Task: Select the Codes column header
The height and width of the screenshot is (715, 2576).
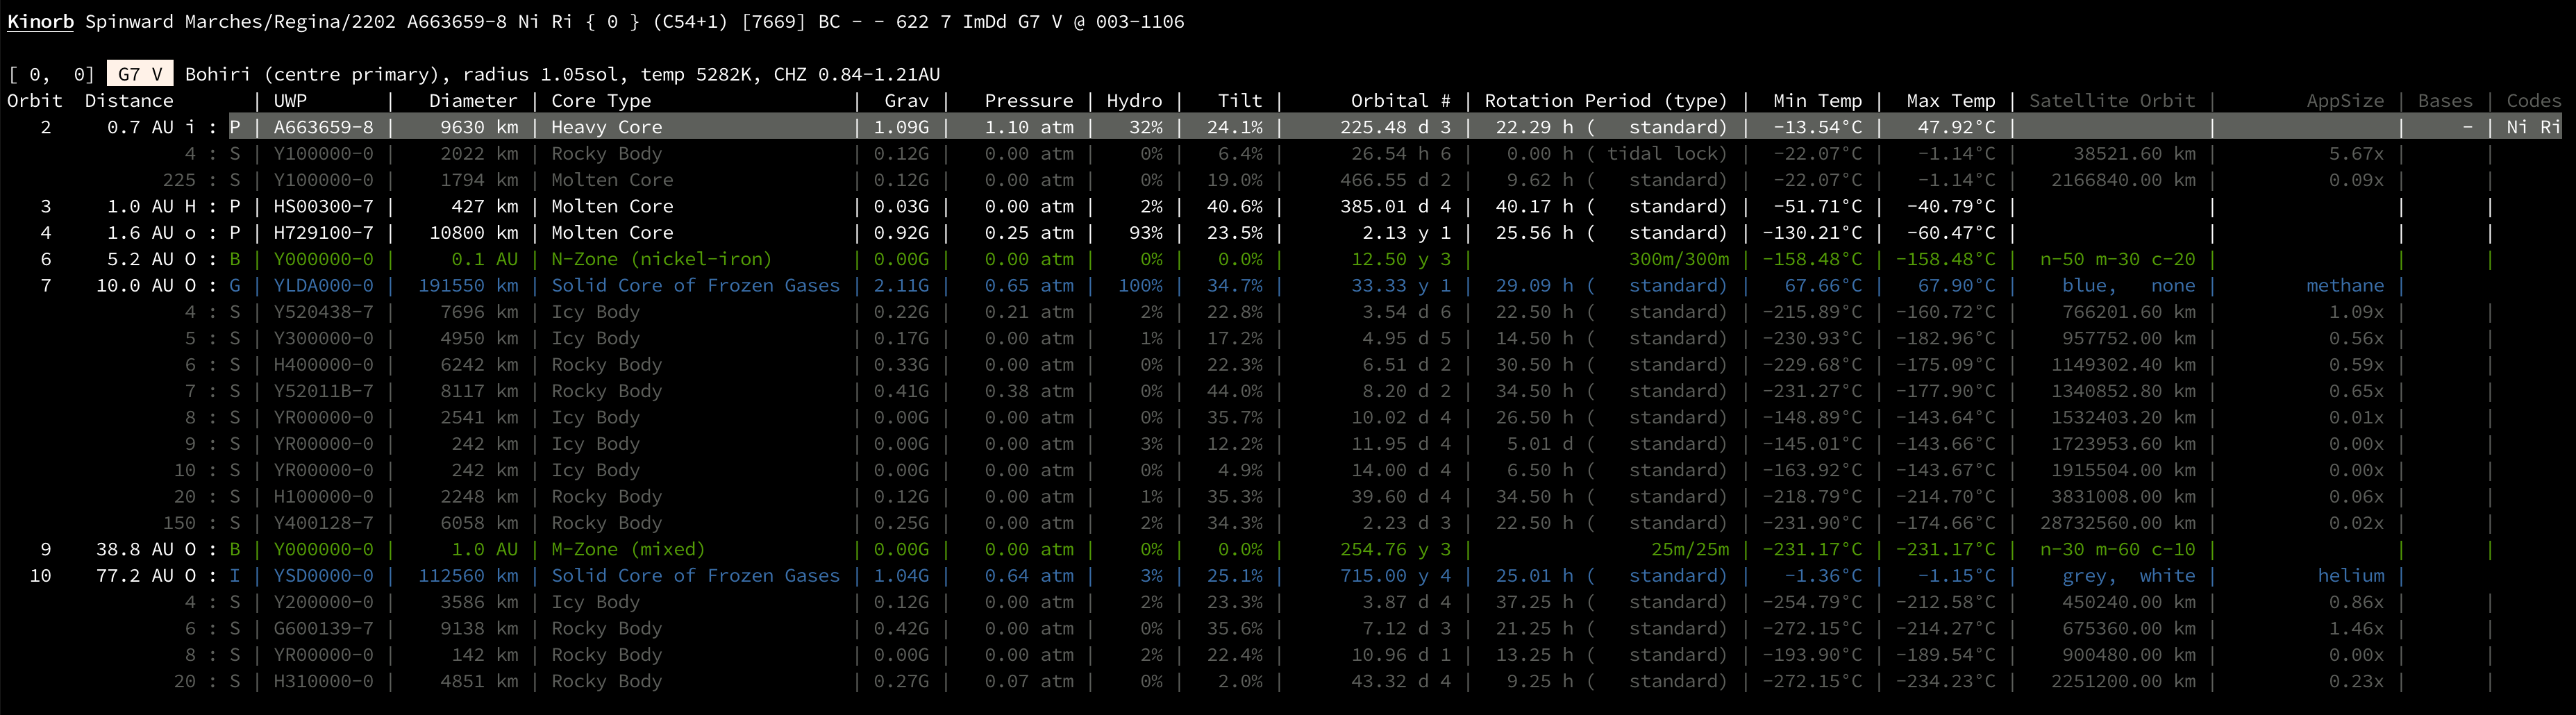Action: coord(2534,101)
